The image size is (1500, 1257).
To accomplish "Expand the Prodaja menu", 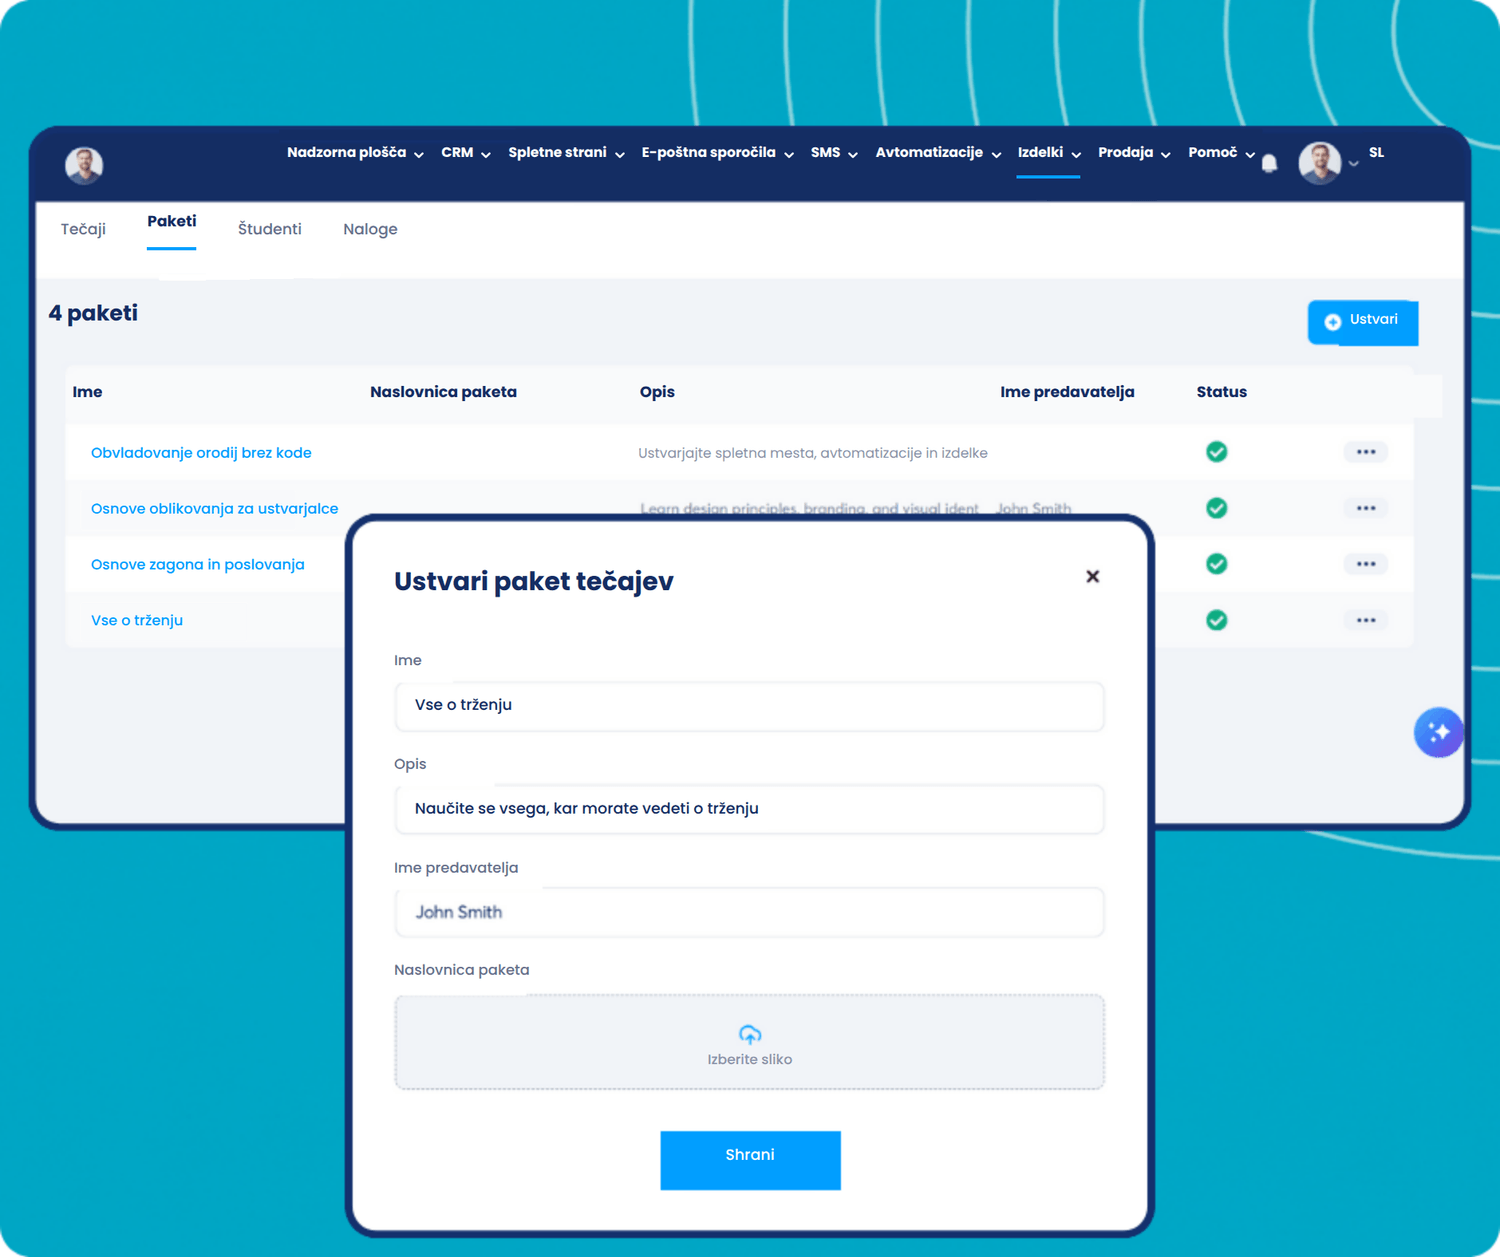I will (1134, 153).
